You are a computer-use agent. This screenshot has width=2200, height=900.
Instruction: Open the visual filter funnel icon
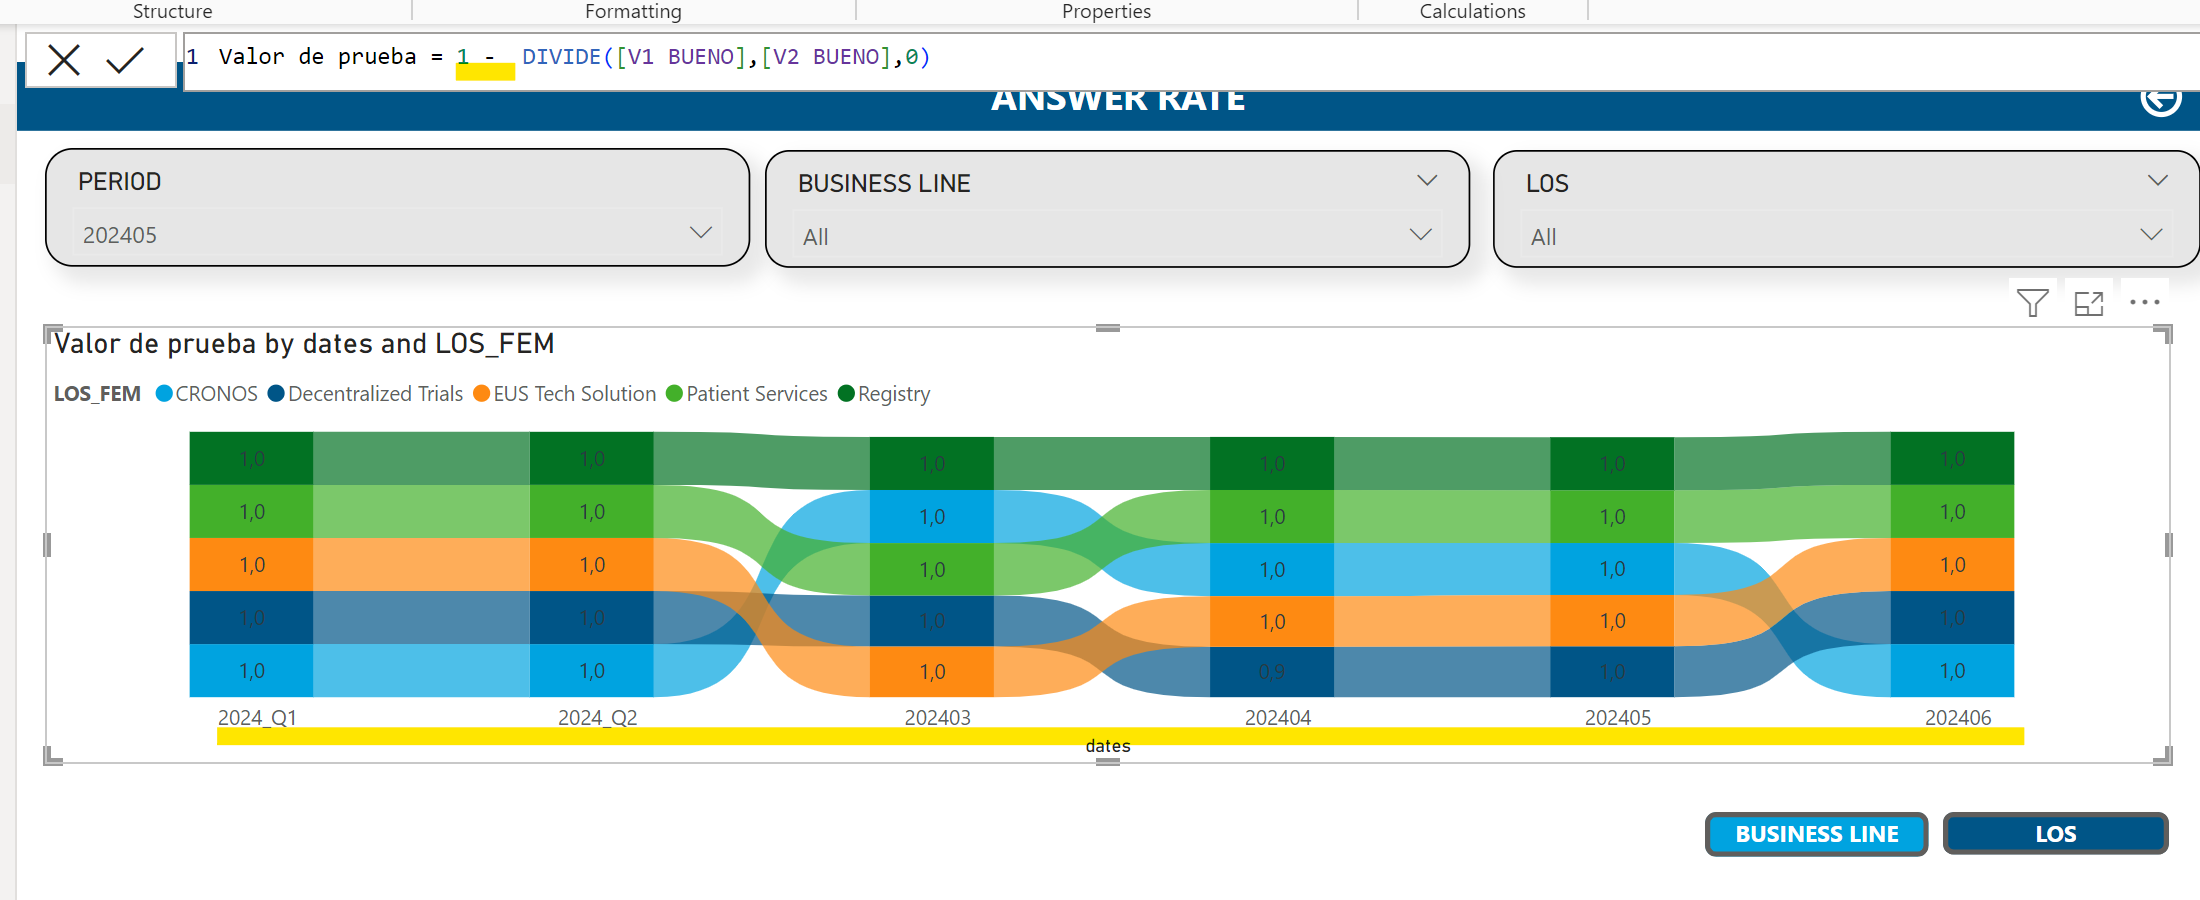click(2032, 302)
